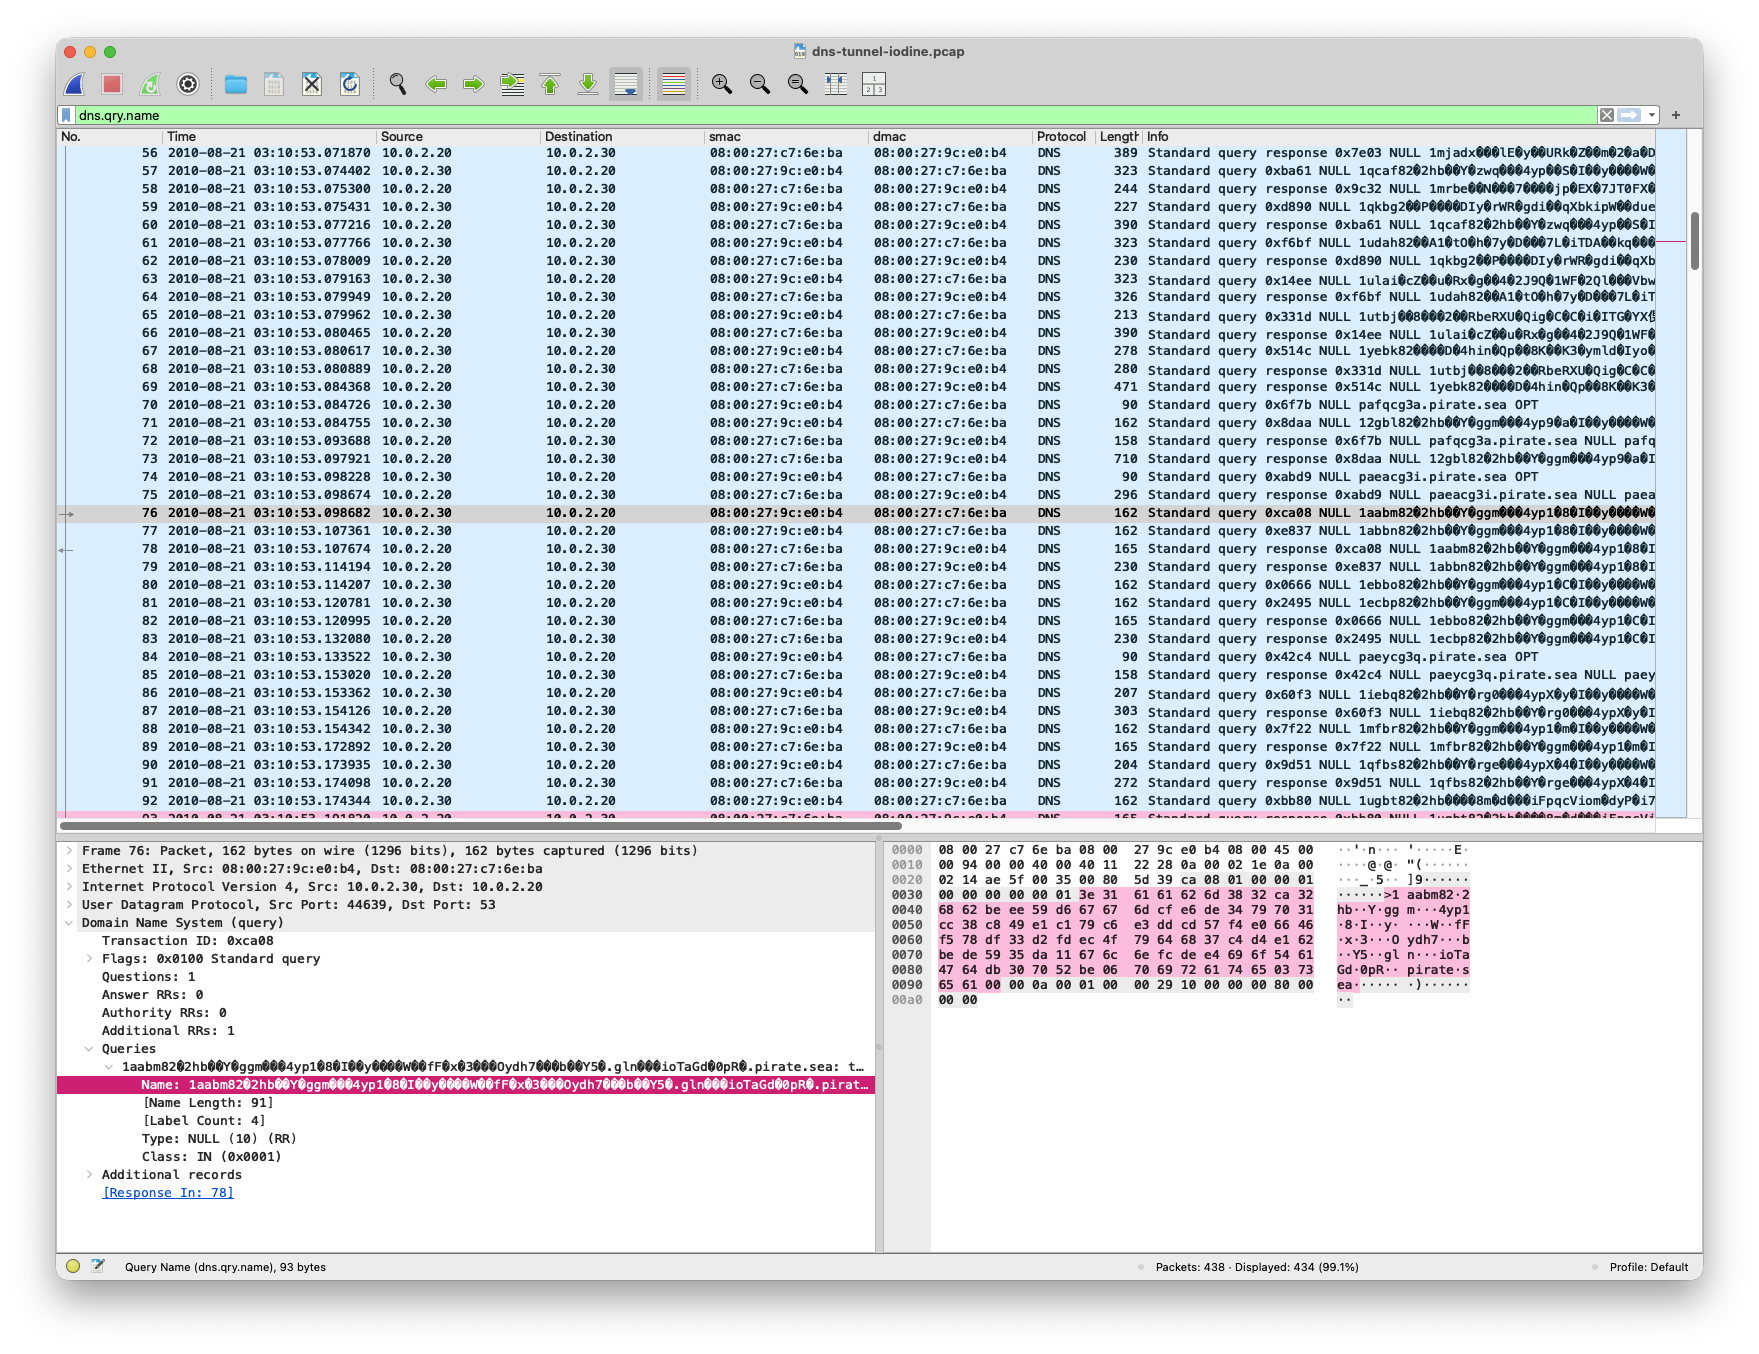Expand Frame 76 details
This screenshot has height=1354, width=1759.
pyautogui.click(x=69, y=851)
